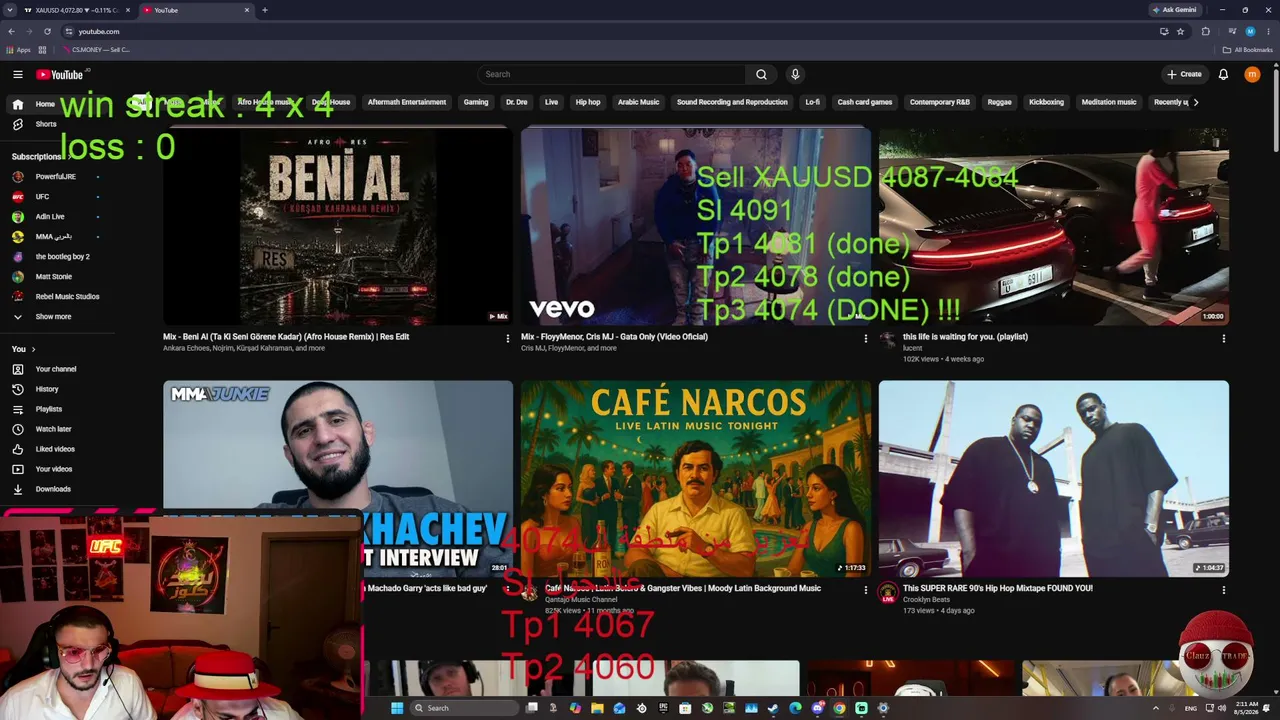Open the YouTube guide hamburger menu

[18, 74]
